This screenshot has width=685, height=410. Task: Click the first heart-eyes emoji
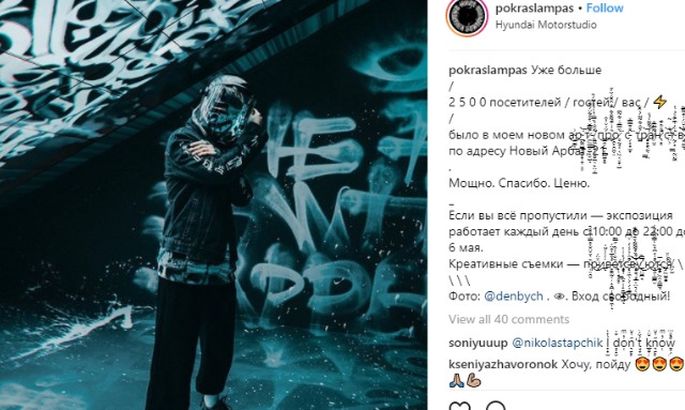pos(642,364)
